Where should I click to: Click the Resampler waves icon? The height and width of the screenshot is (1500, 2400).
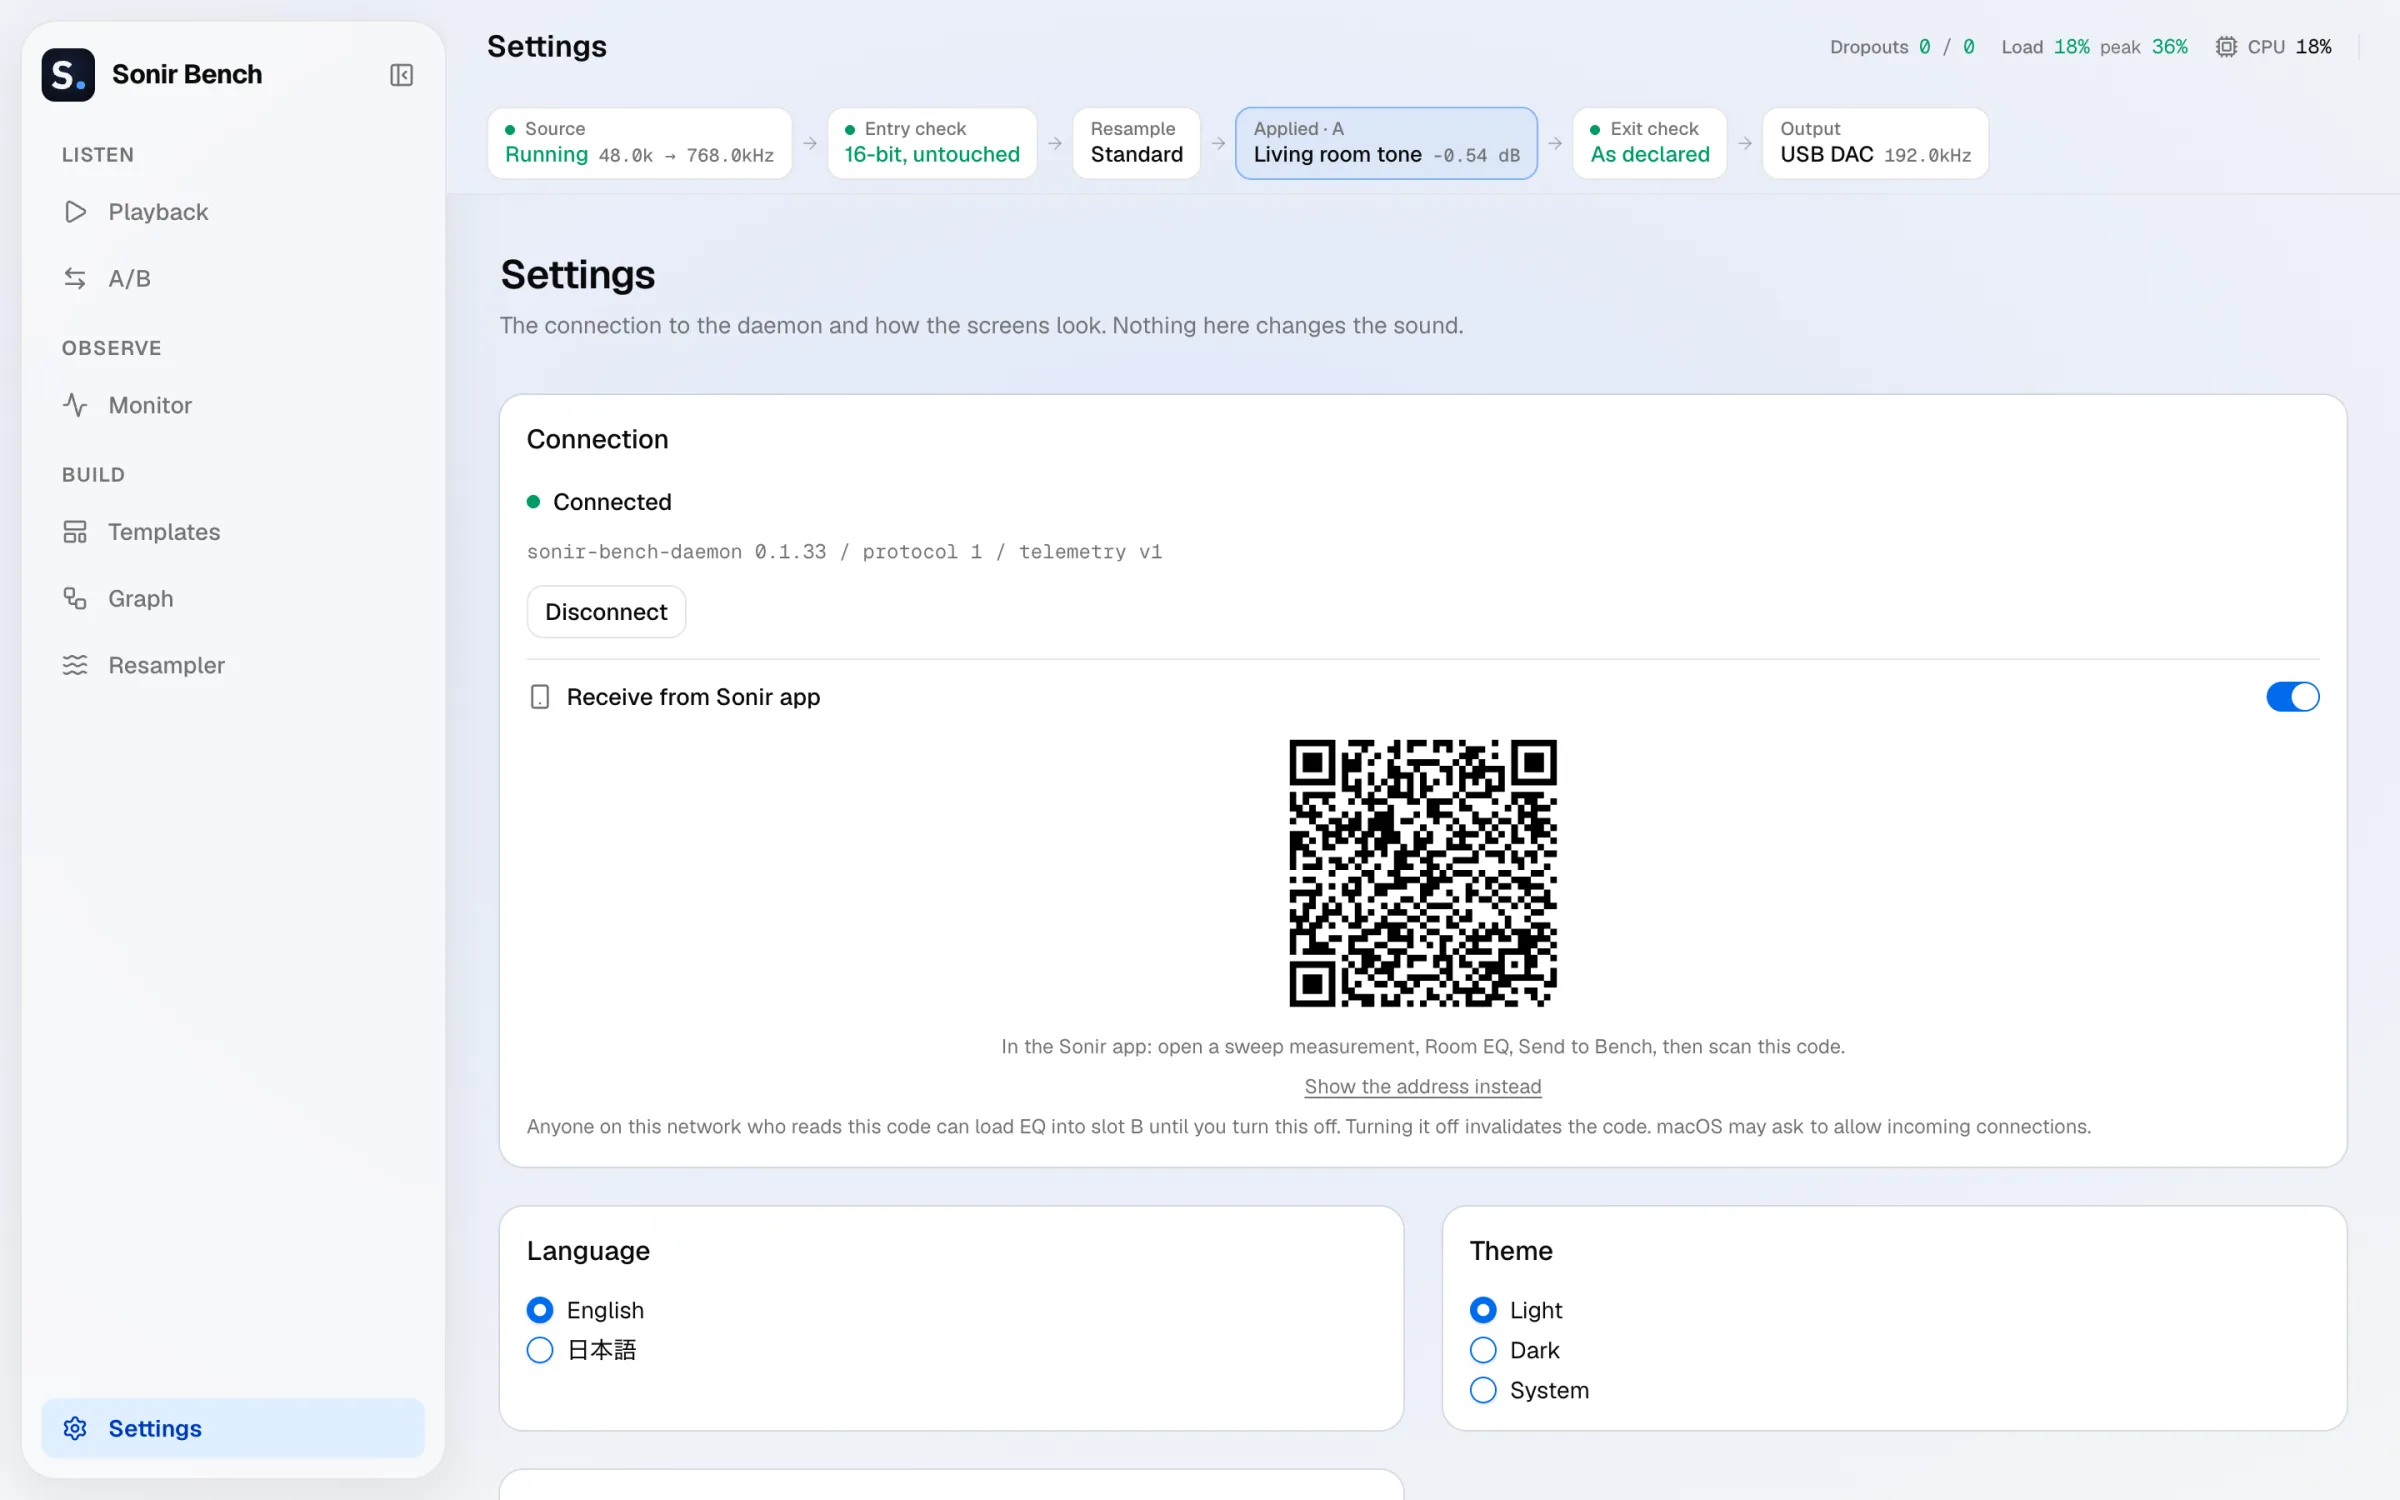75,665
